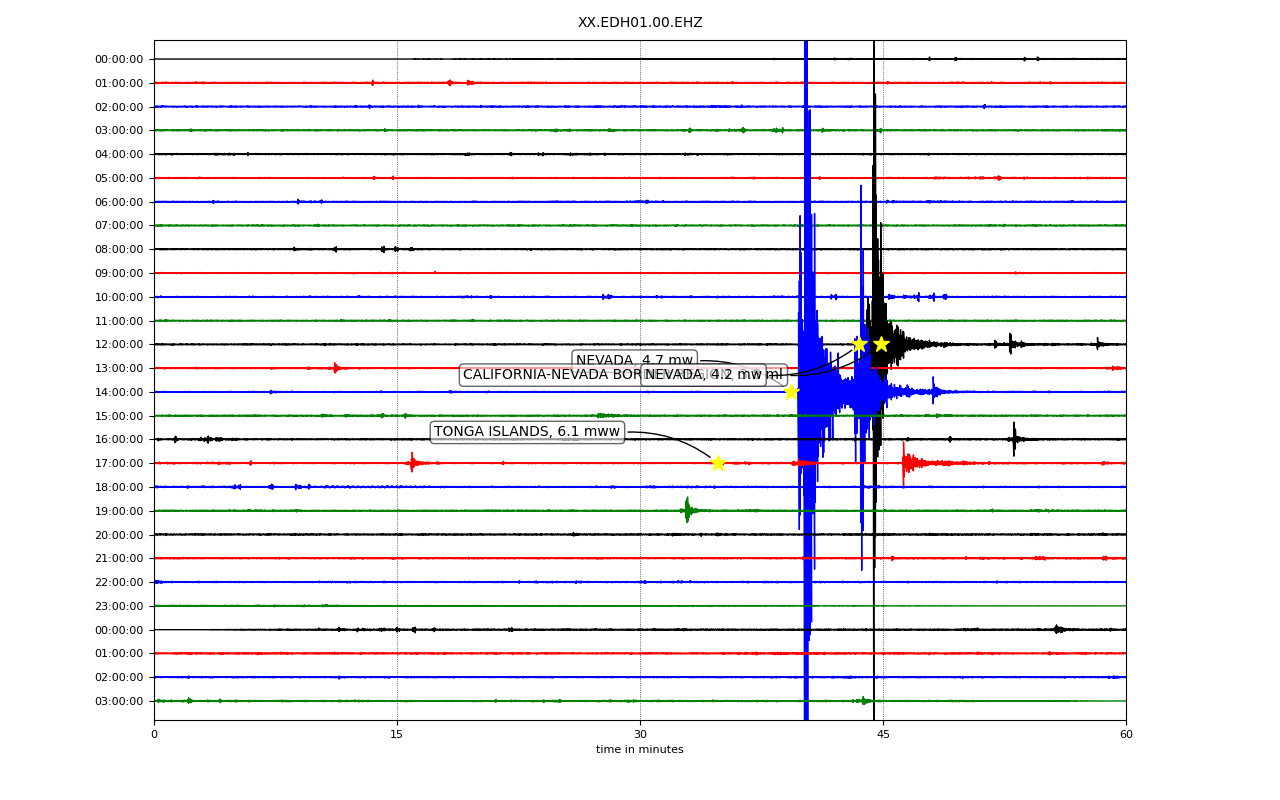Click the red spike on the 13:00:00 trace
The height and width of the screenshot is (800, 1280).
click(x=336, y=368)
